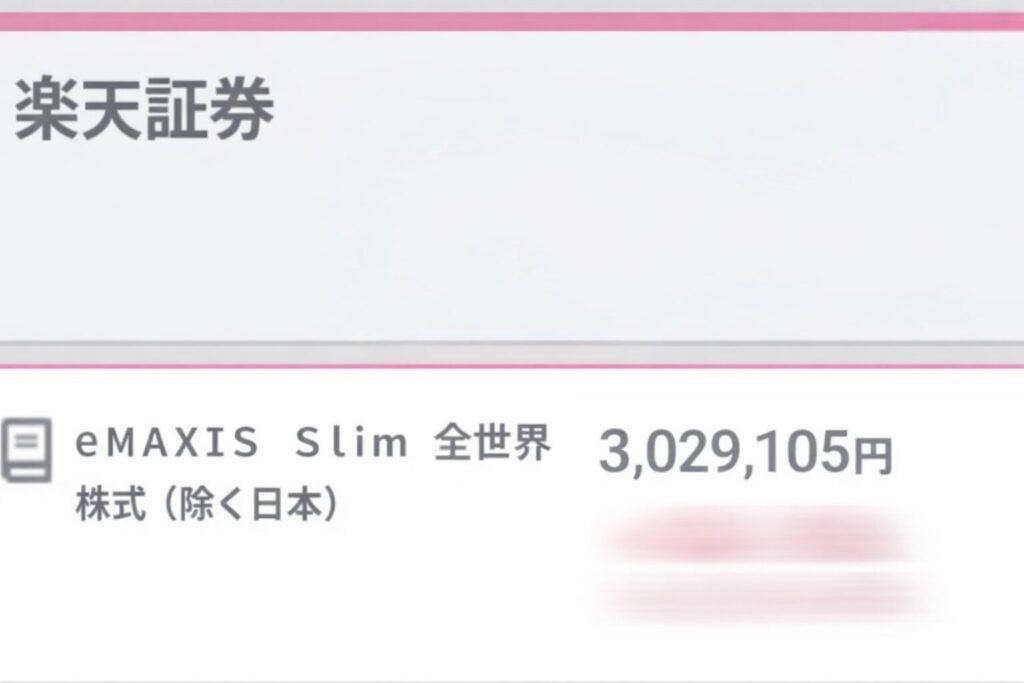
Task: Open the 楽天証券 account header
Action: point(144,108)
